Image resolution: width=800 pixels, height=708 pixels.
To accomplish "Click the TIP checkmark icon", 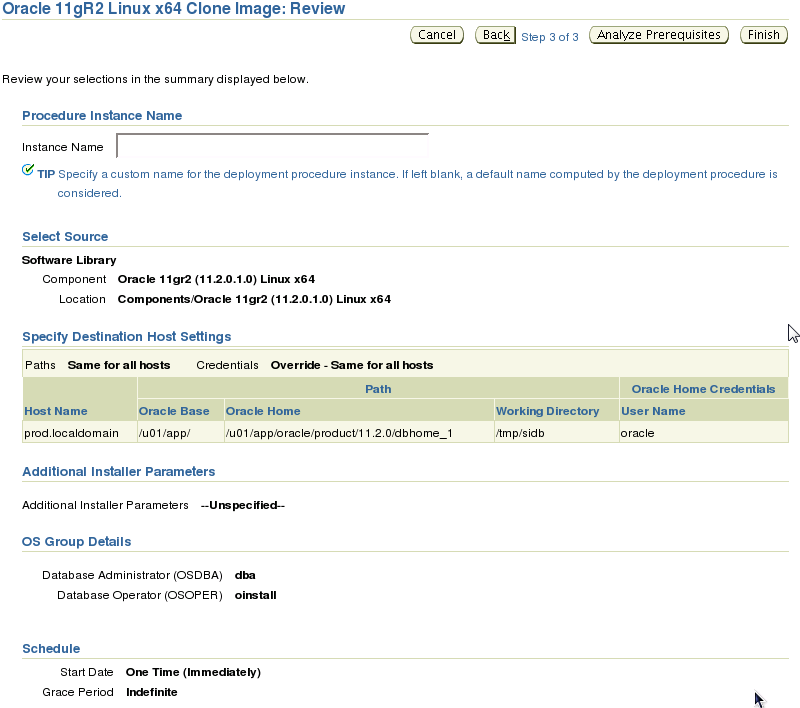I will pyautogui.click(x=28, y=170).
